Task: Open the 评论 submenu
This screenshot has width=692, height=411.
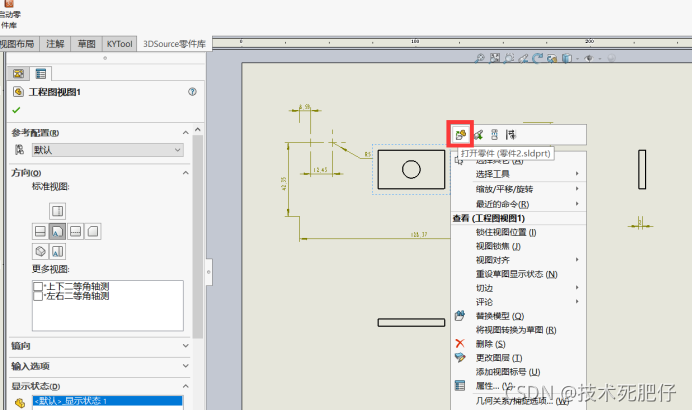Action: click(519, 302)
